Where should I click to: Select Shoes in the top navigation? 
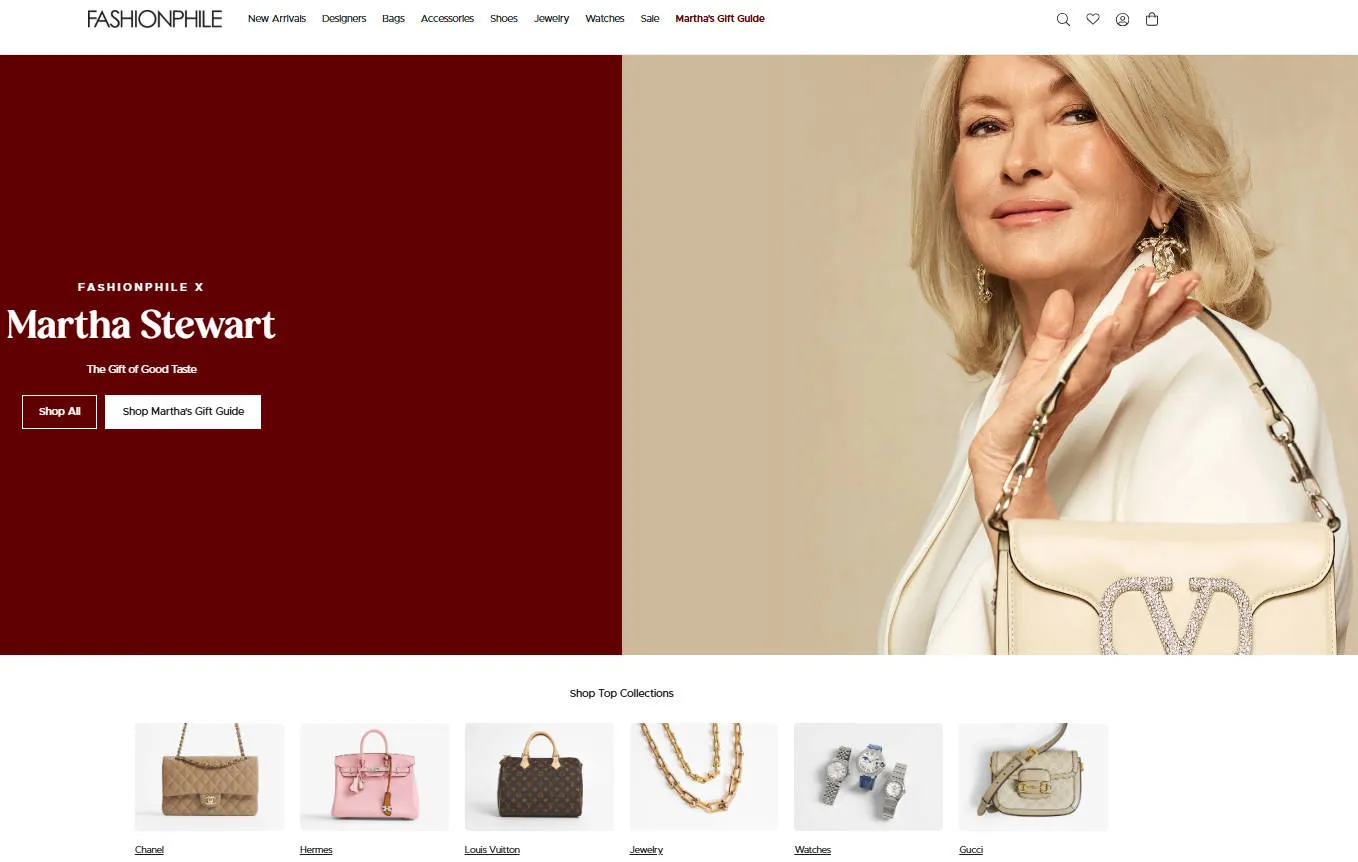tap(504, 19)
